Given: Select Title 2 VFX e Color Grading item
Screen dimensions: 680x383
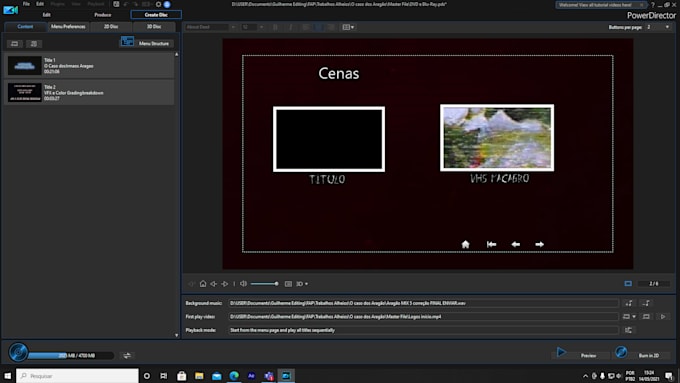Looking at the screenshot, I should (89, 92).
